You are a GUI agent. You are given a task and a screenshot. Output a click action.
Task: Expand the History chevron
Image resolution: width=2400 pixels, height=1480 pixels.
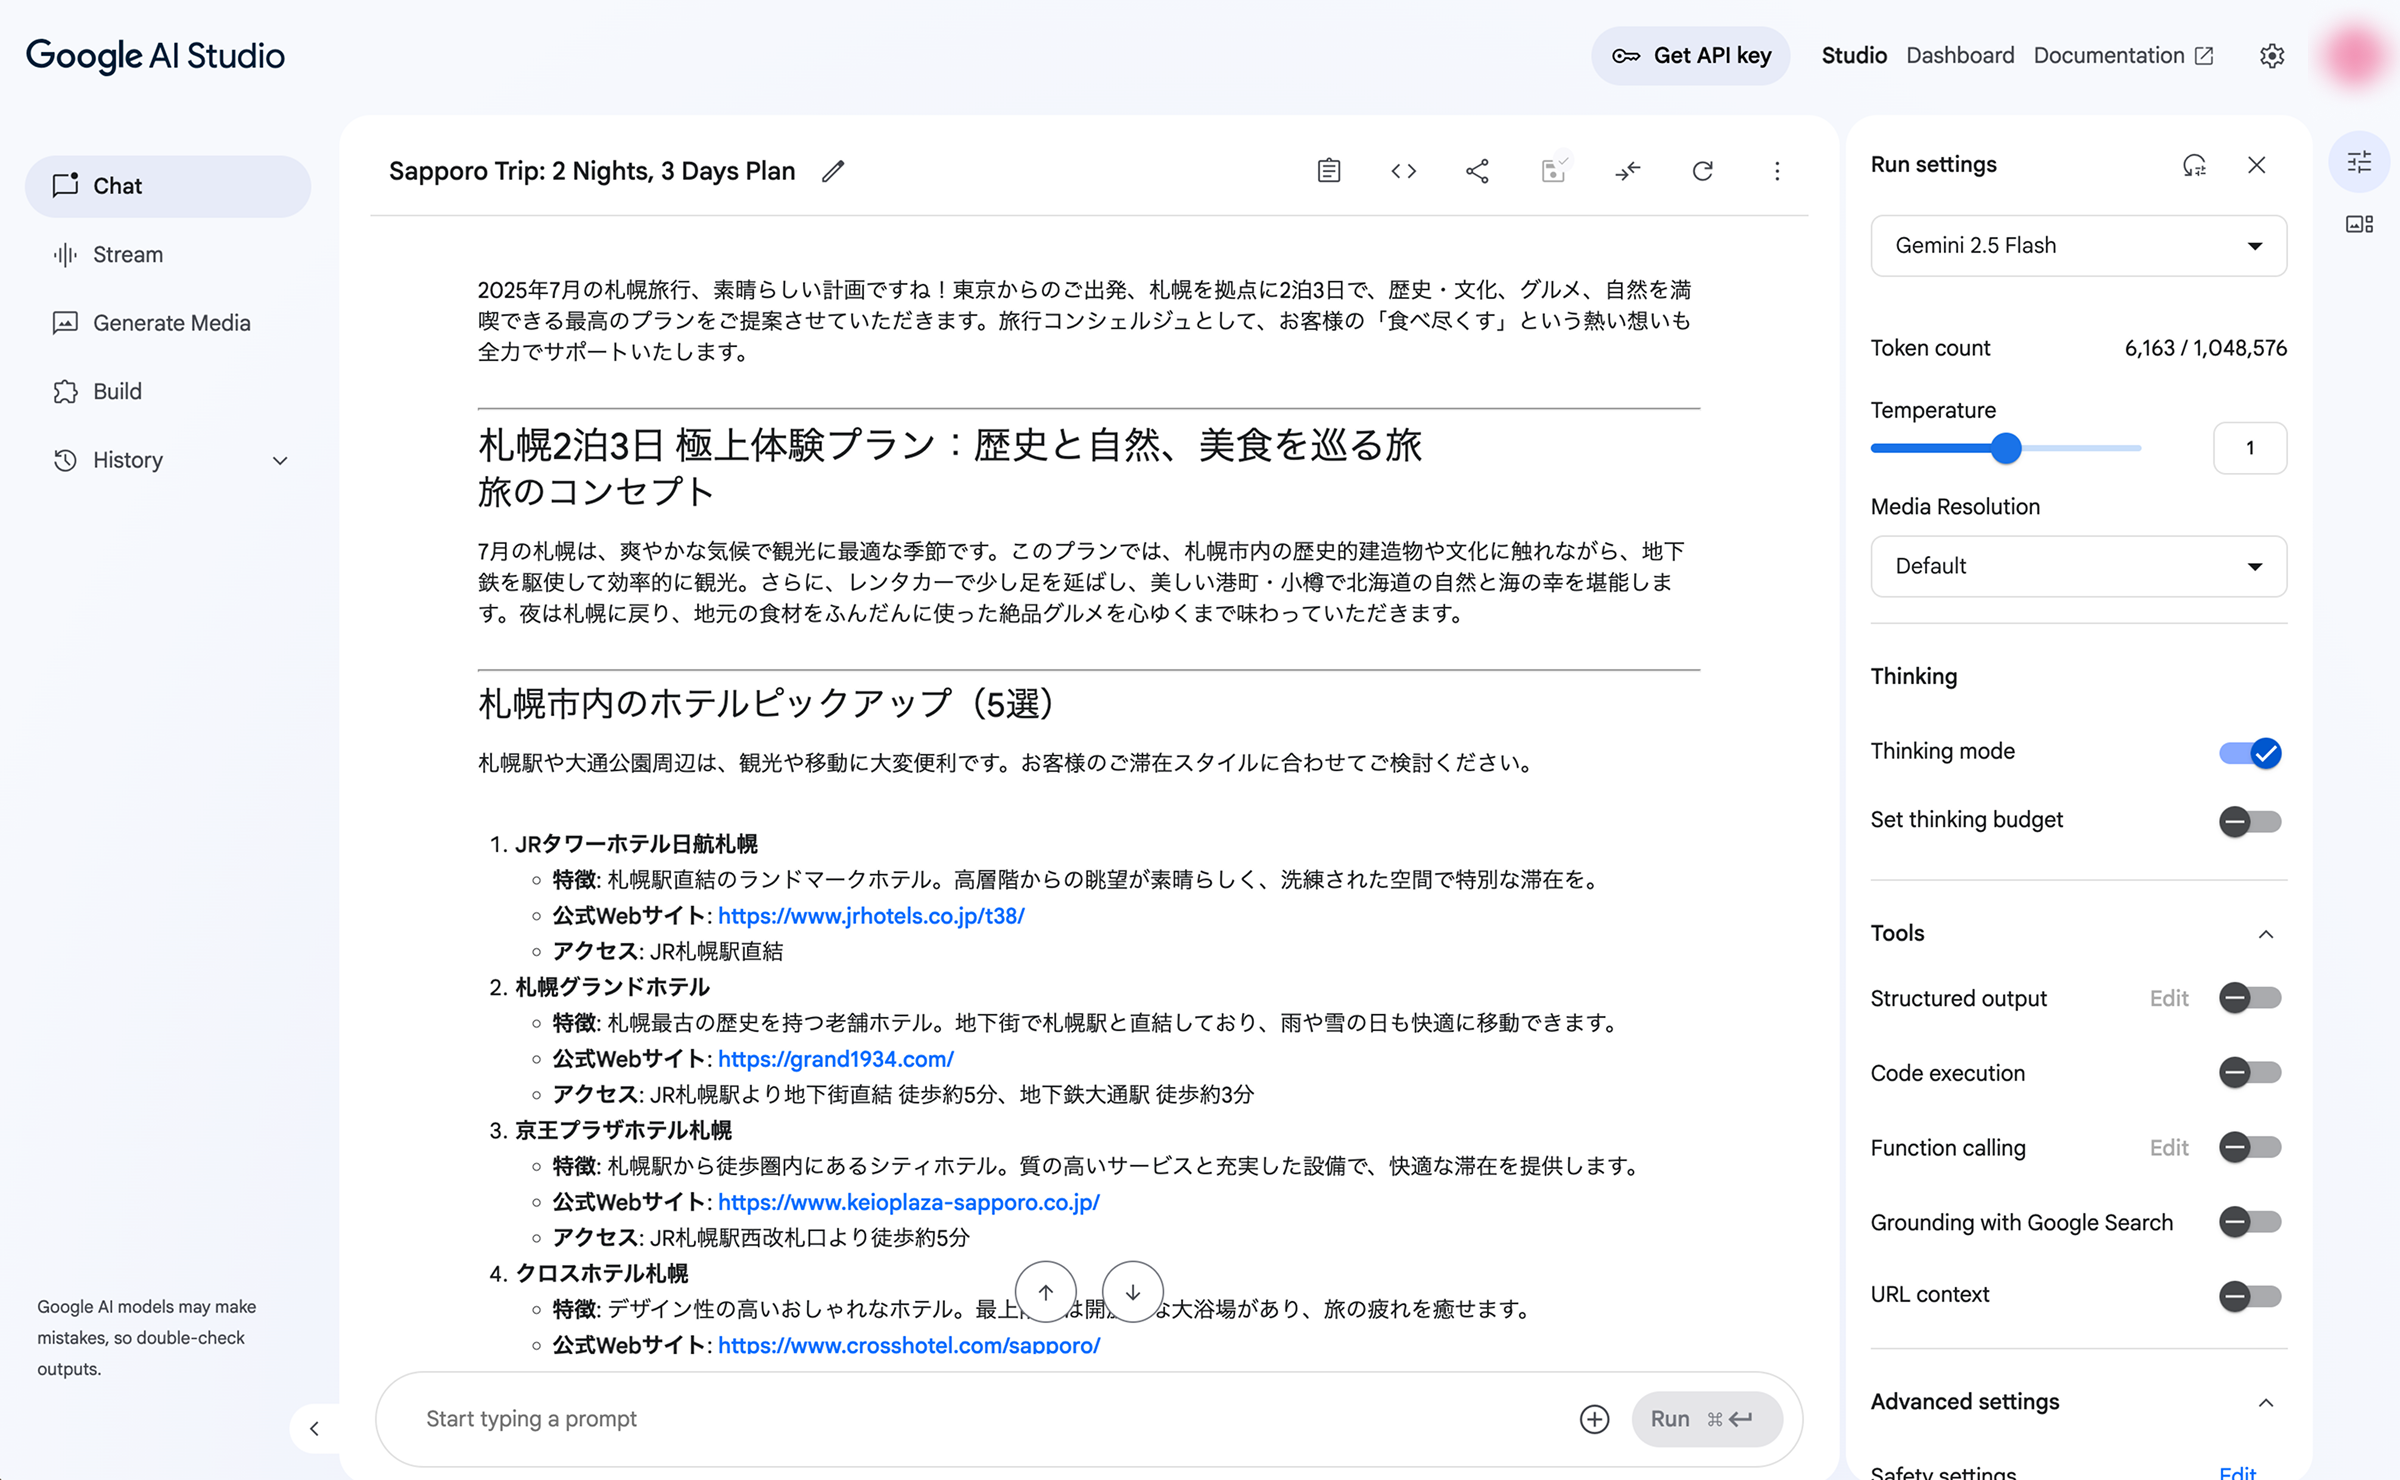(280, 461)
